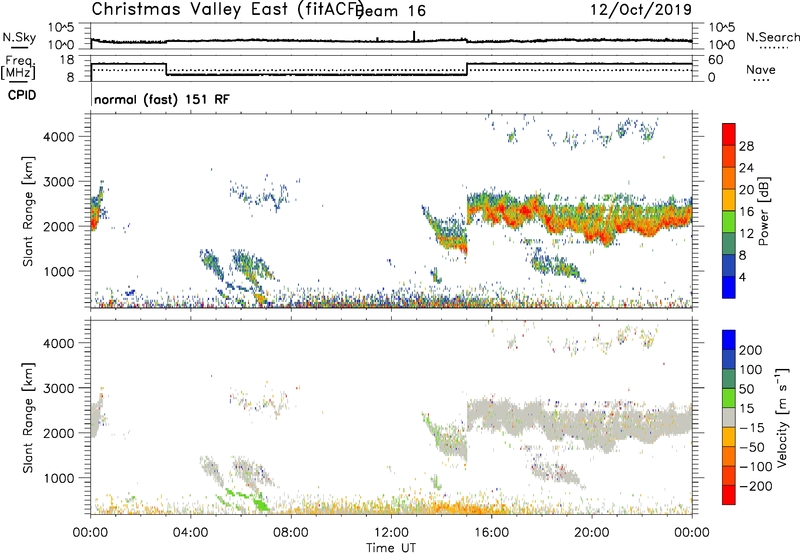Click the Velocity [m s-1] colorbar label
The height and width of the screenshot is (554, 800).
(x=782, y=418)
